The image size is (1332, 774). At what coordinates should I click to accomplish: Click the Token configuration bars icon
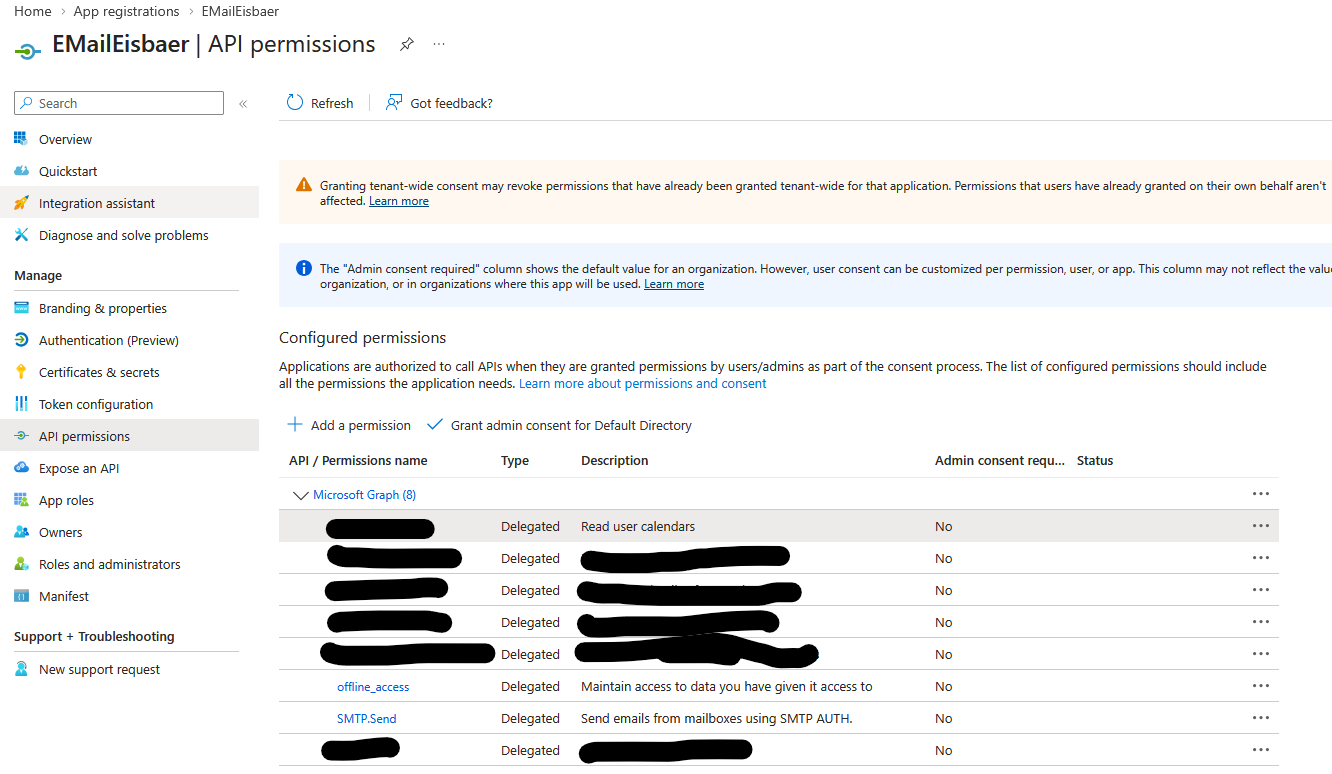tap(21, 404)
